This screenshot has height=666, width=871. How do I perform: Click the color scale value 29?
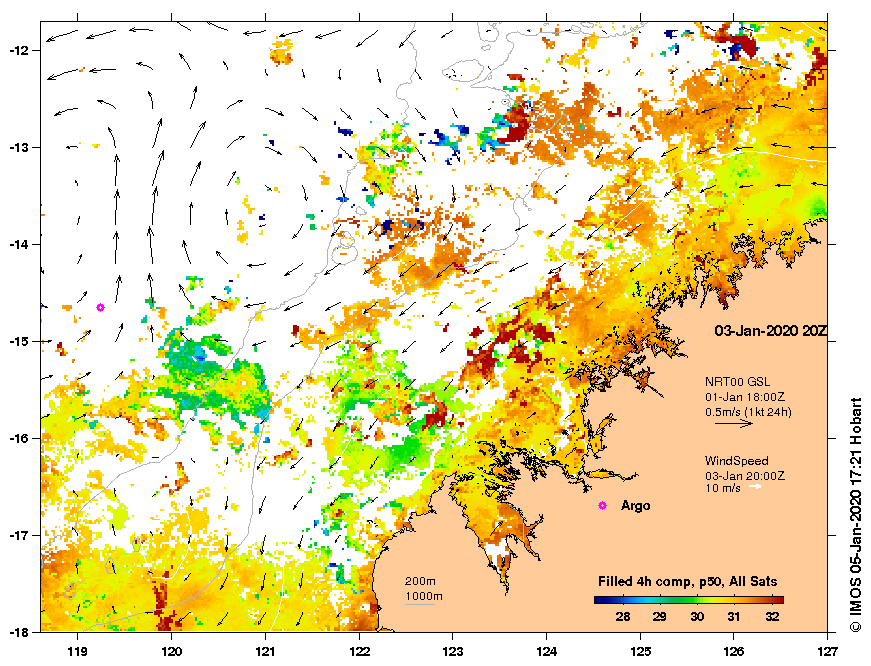(x=659, y=617)
